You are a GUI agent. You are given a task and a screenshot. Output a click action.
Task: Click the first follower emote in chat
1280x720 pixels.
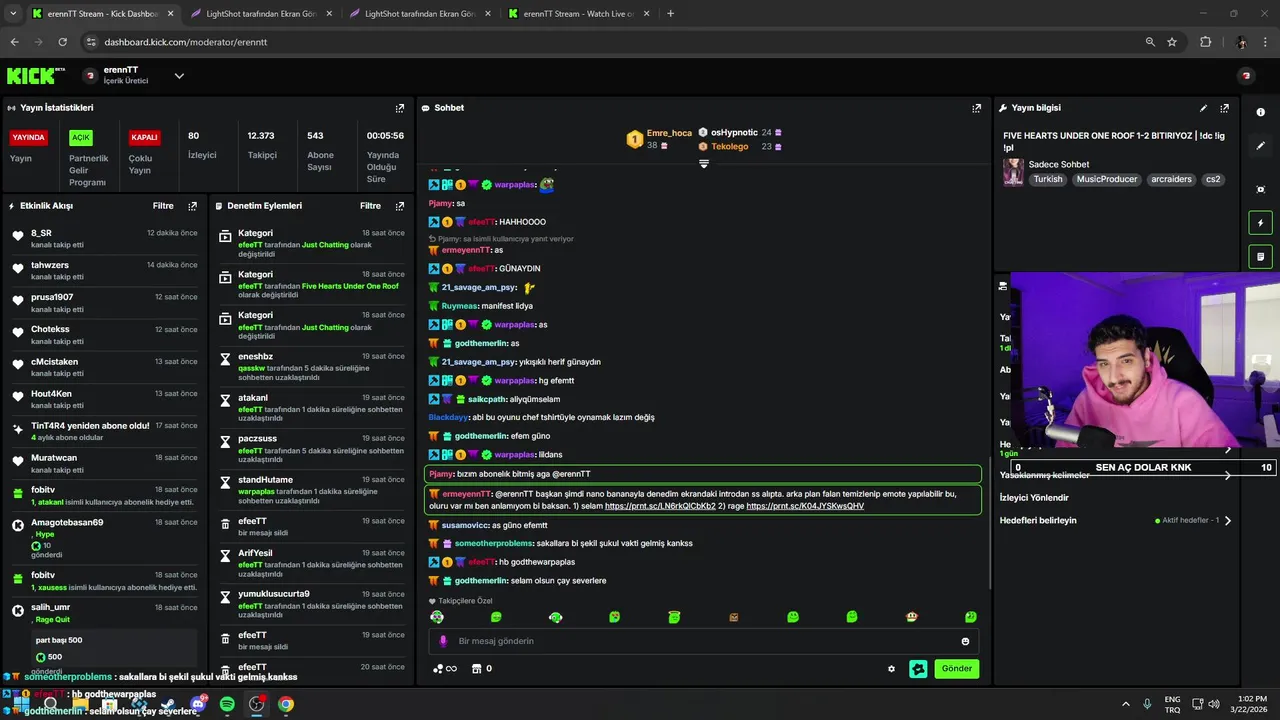tap(437, 617)
